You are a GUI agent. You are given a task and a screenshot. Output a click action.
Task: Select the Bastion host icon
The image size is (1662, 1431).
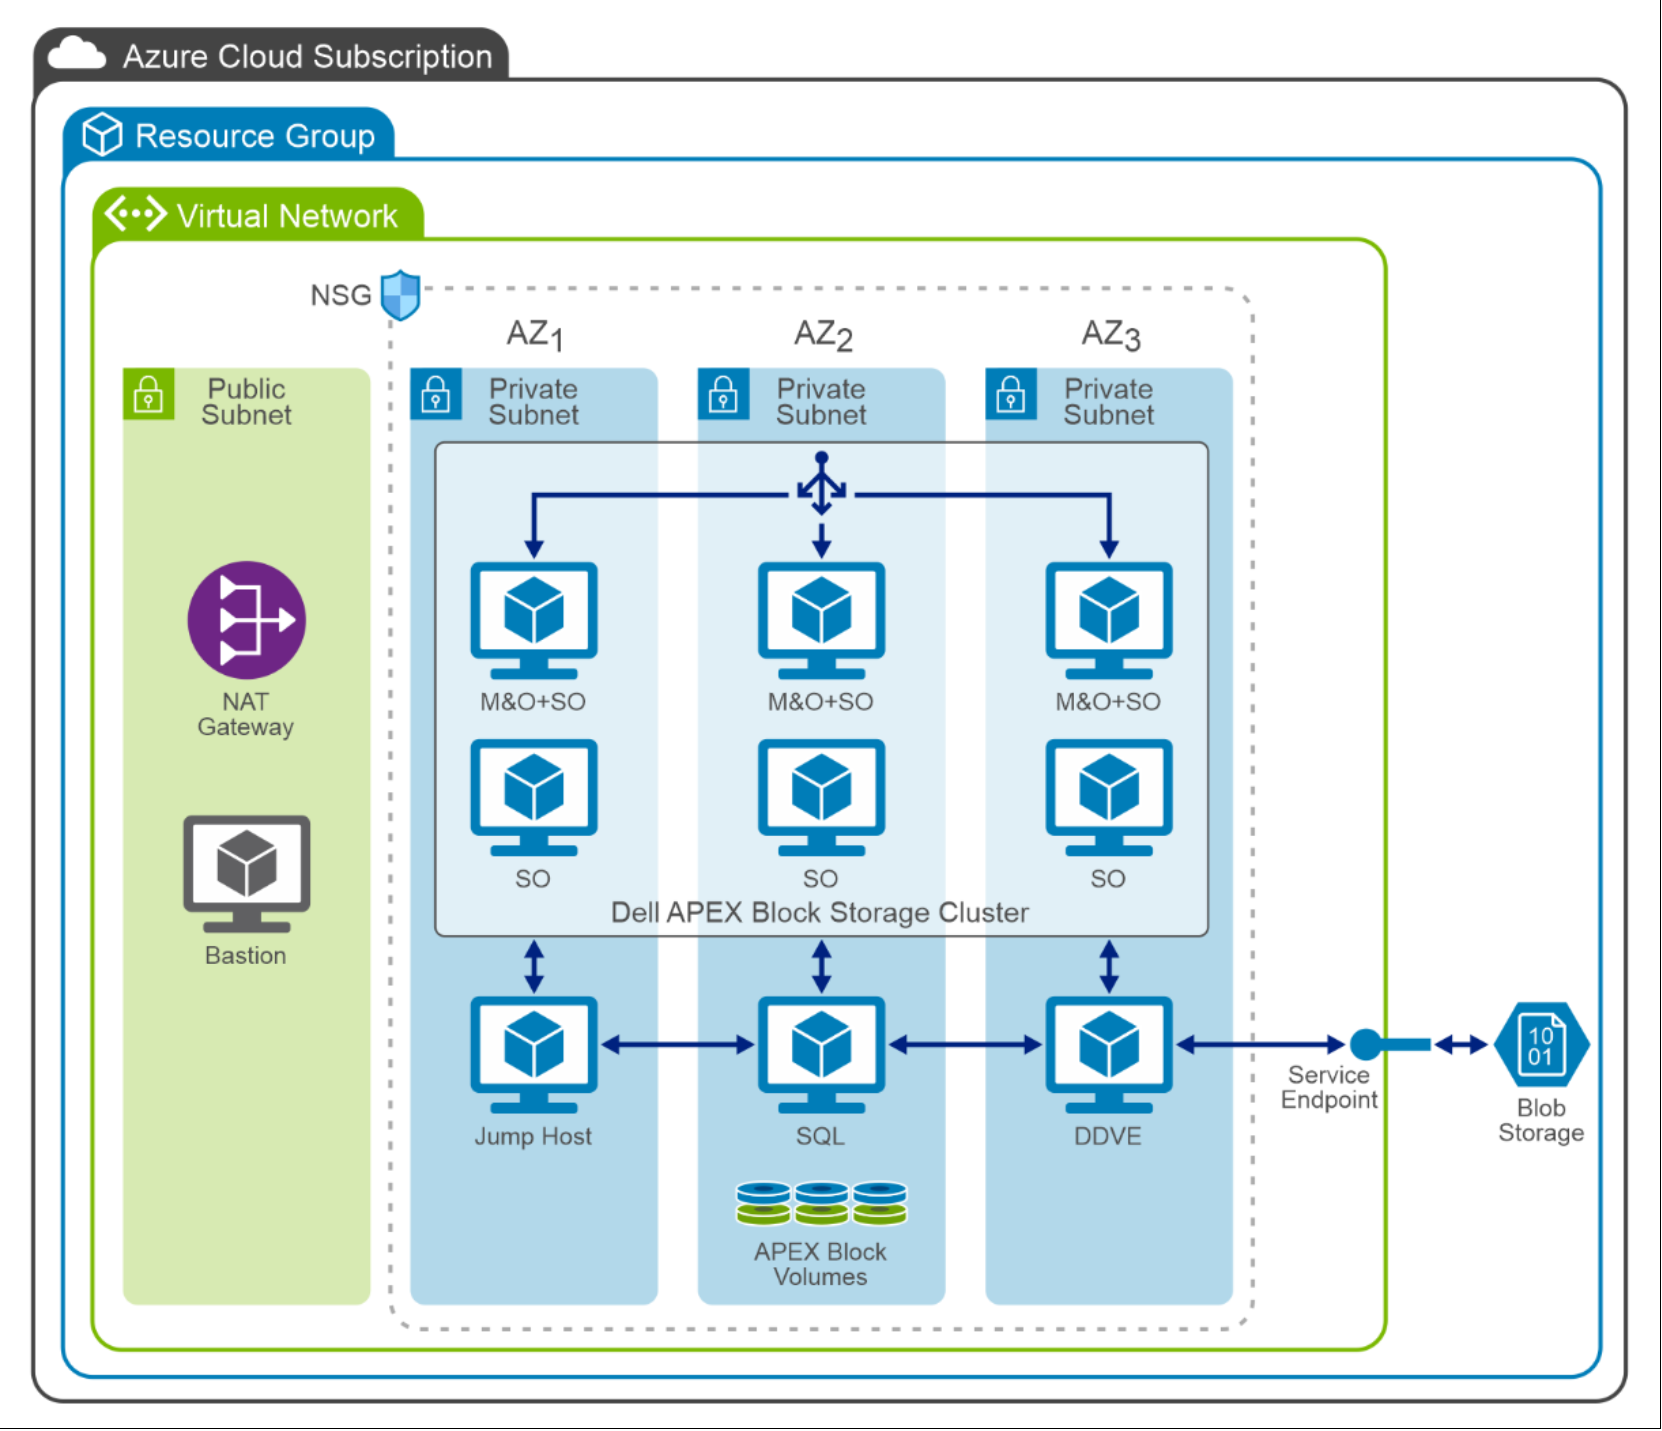[247, 874]
